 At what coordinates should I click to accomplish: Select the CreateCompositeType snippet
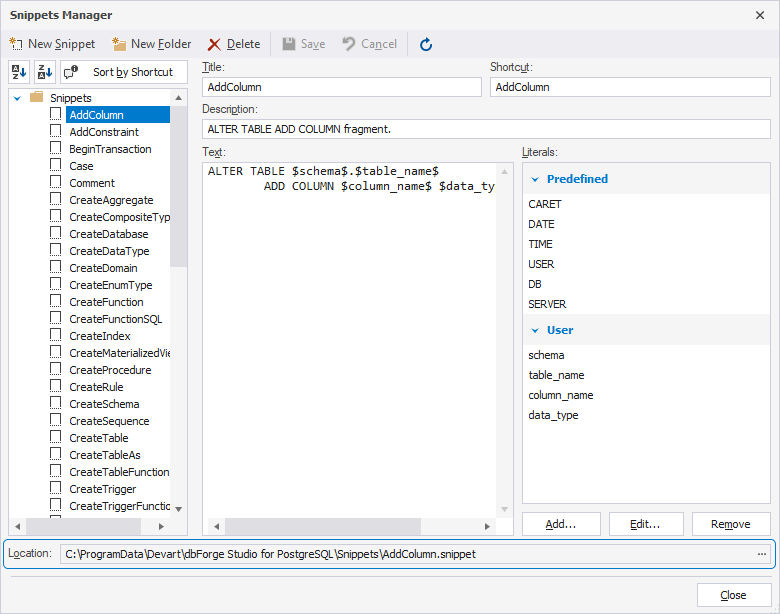click(x=119, y=217)
